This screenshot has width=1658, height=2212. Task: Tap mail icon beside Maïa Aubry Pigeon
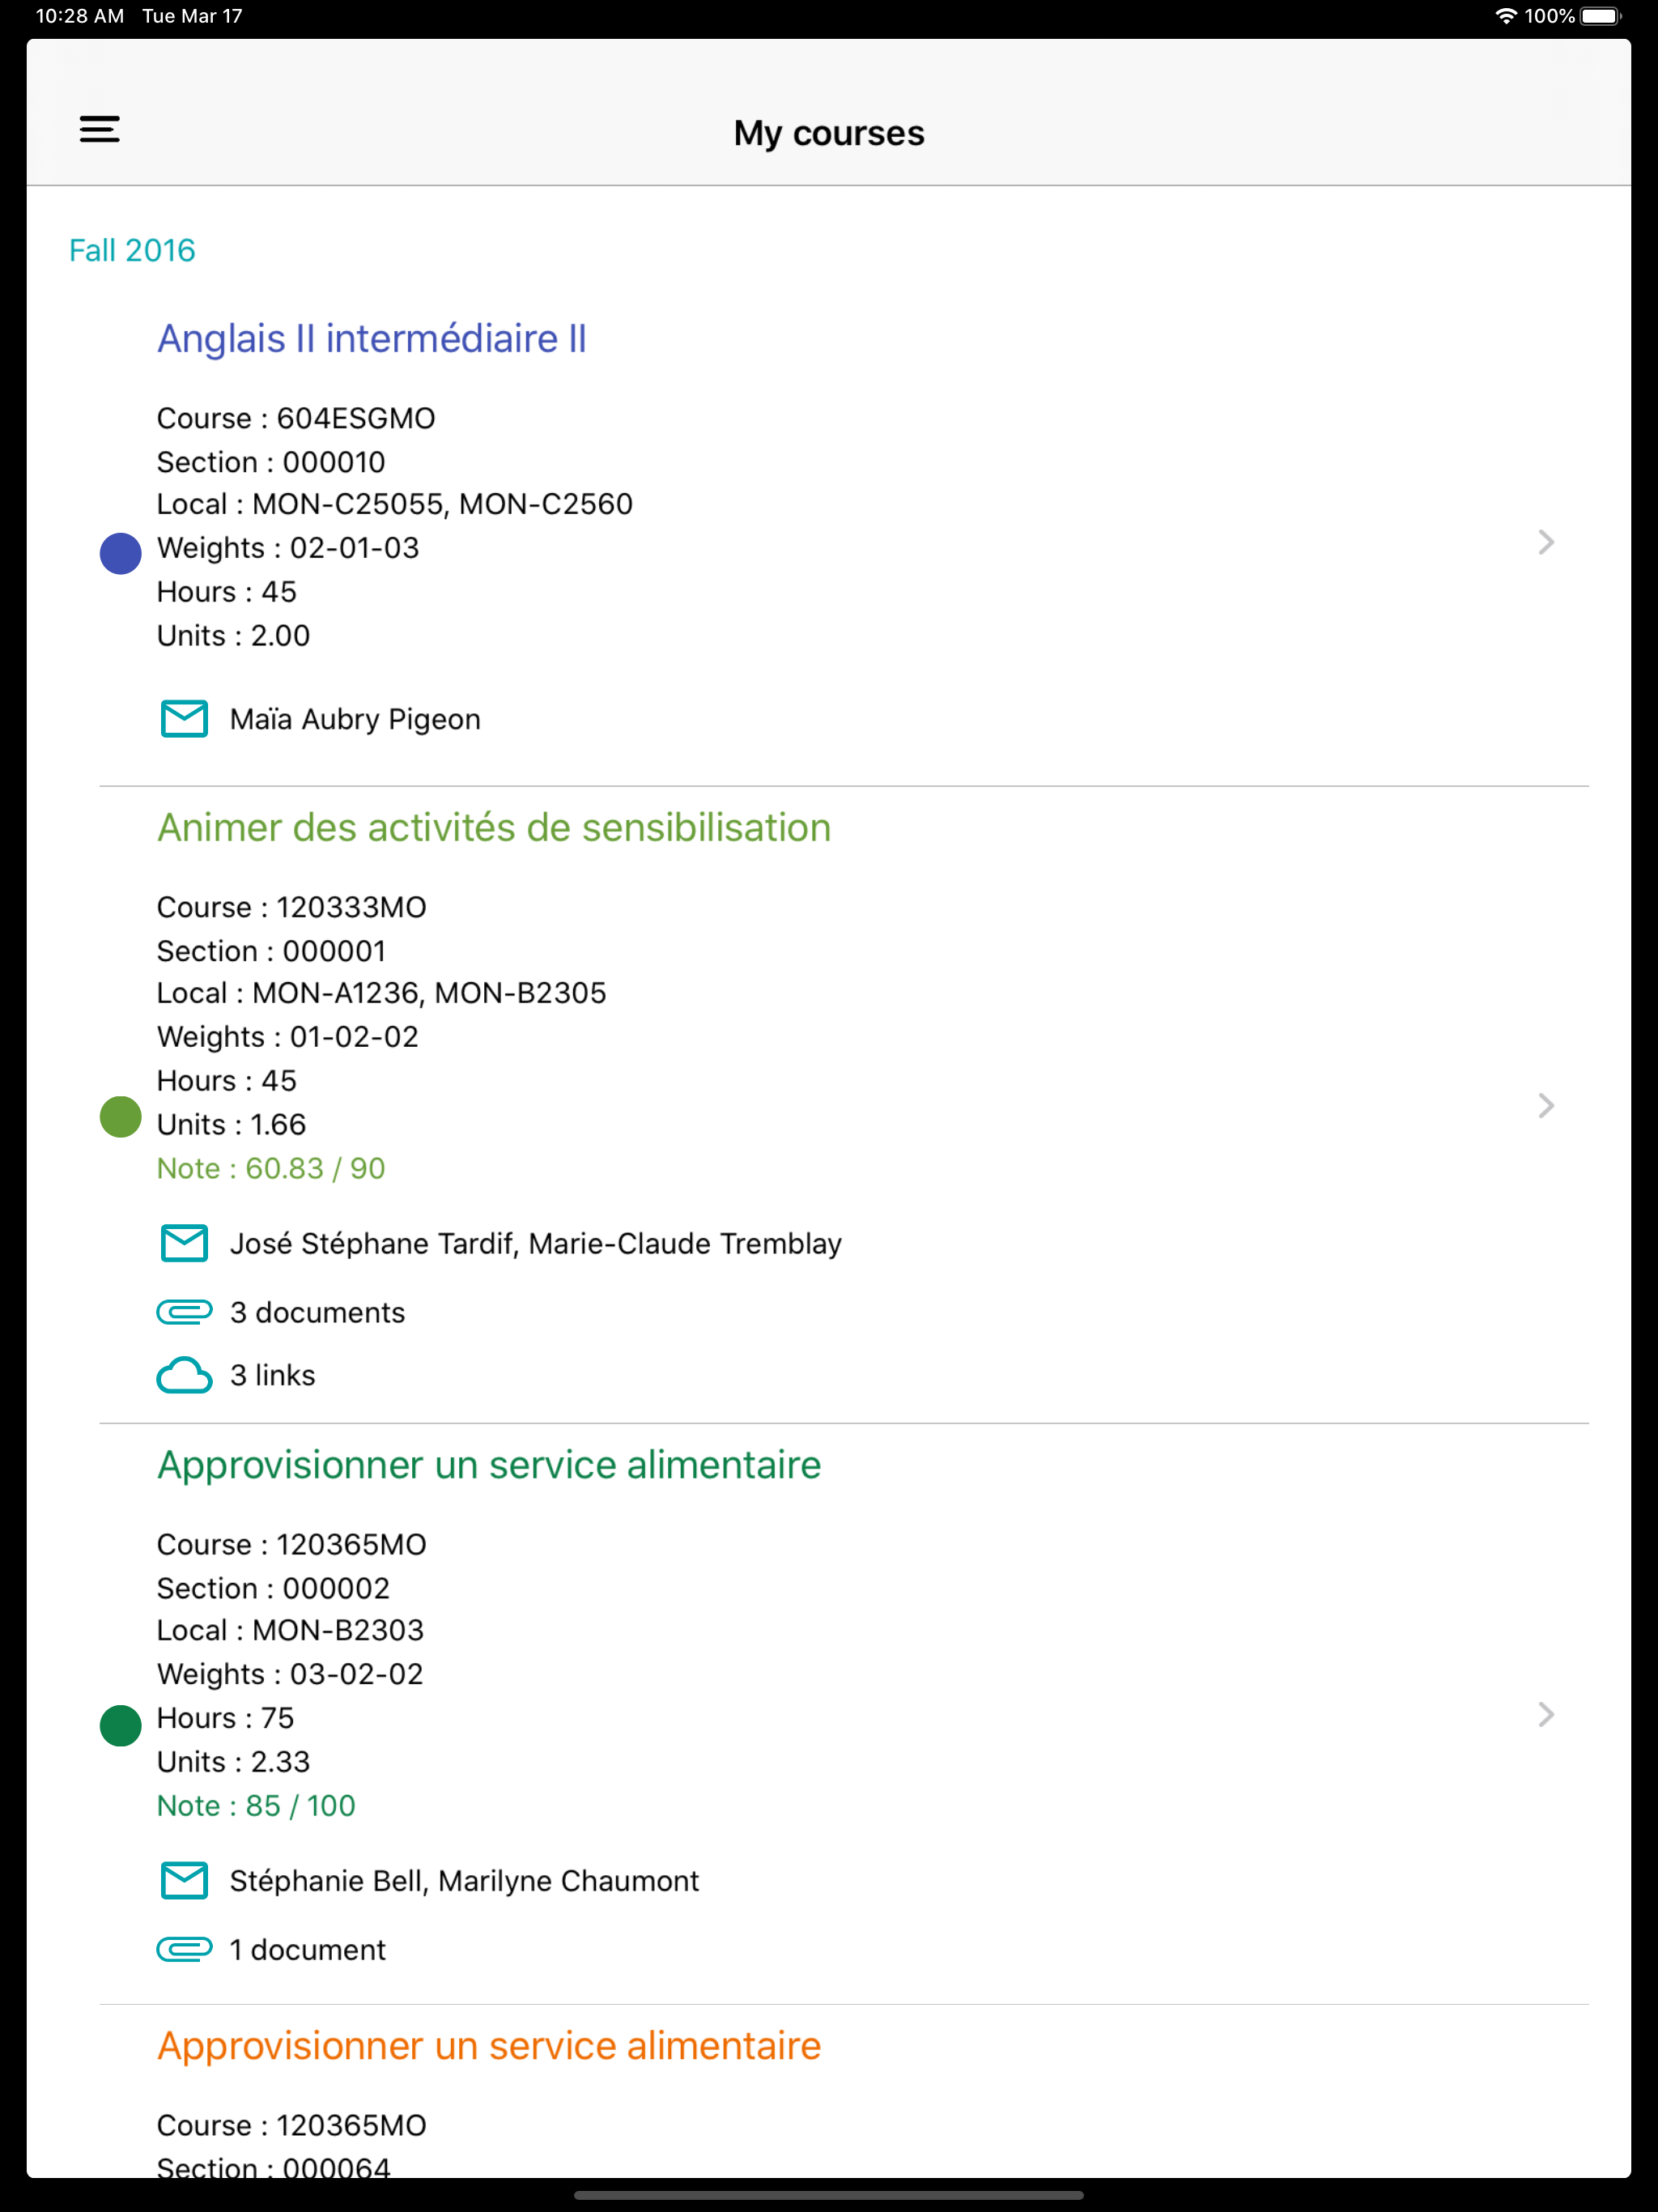pos(184,719)
